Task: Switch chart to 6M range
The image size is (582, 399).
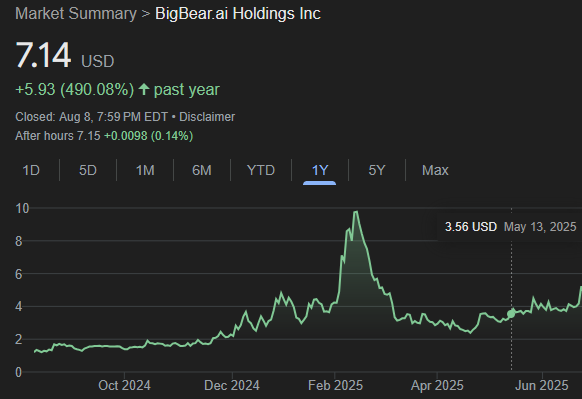Action: click(x=202, y=170)
